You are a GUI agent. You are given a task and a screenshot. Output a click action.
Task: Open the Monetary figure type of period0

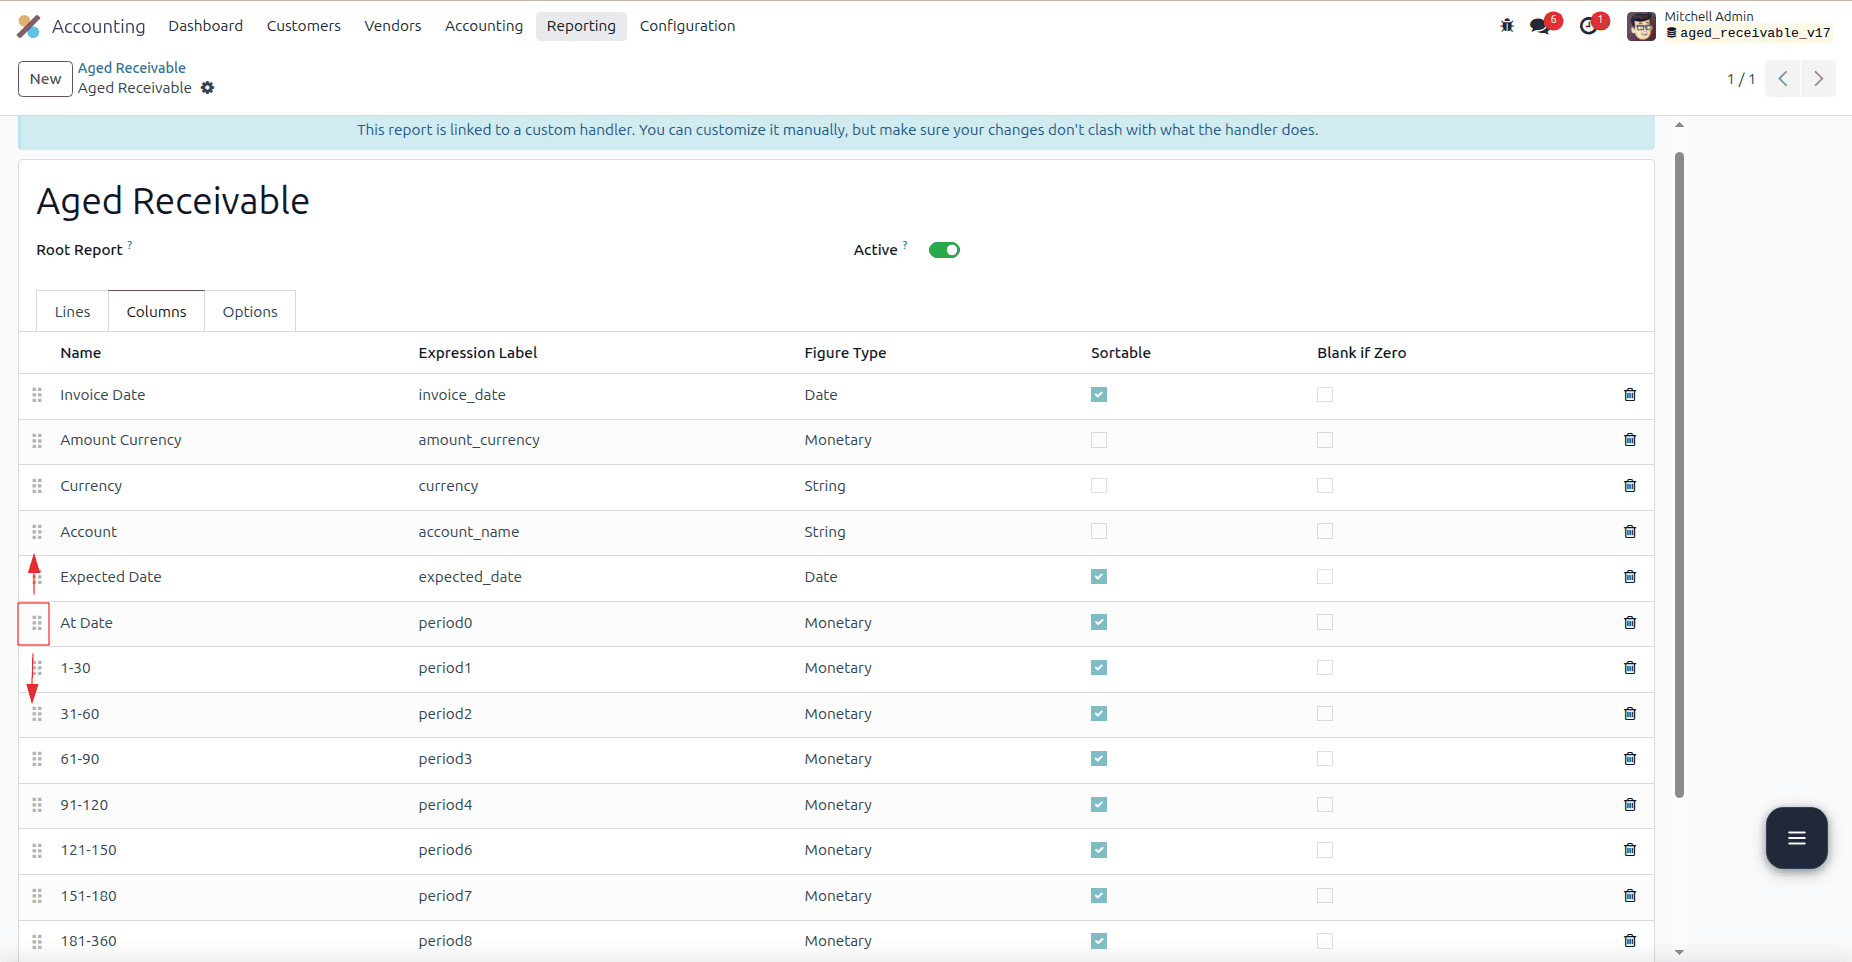(838, 623)
